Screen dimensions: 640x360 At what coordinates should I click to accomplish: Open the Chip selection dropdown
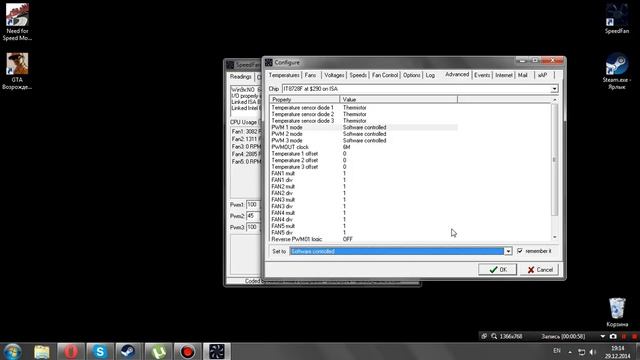point(554,89)
